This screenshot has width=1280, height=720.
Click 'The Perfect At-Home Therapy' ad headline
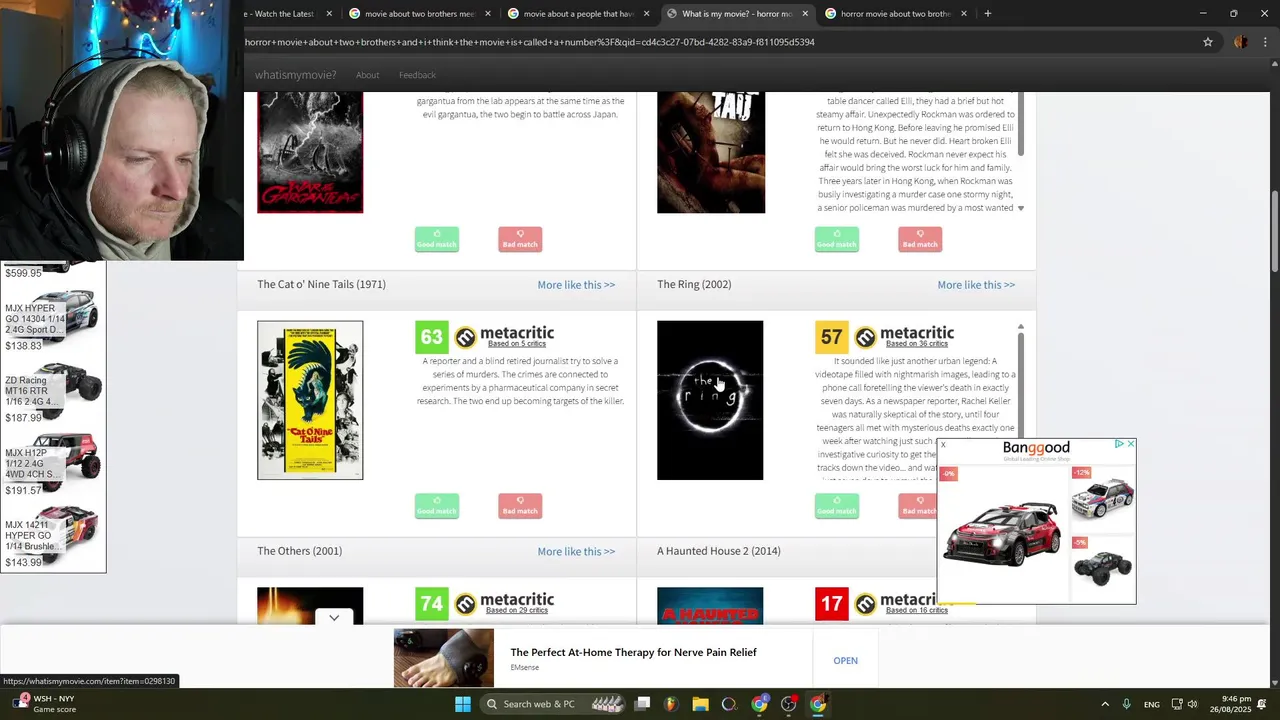[633, 652]
